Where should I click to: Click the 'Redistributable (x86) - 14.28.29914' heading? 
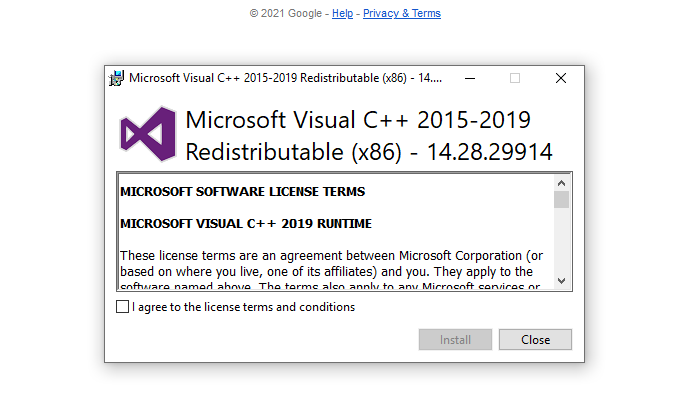[369, 152]
